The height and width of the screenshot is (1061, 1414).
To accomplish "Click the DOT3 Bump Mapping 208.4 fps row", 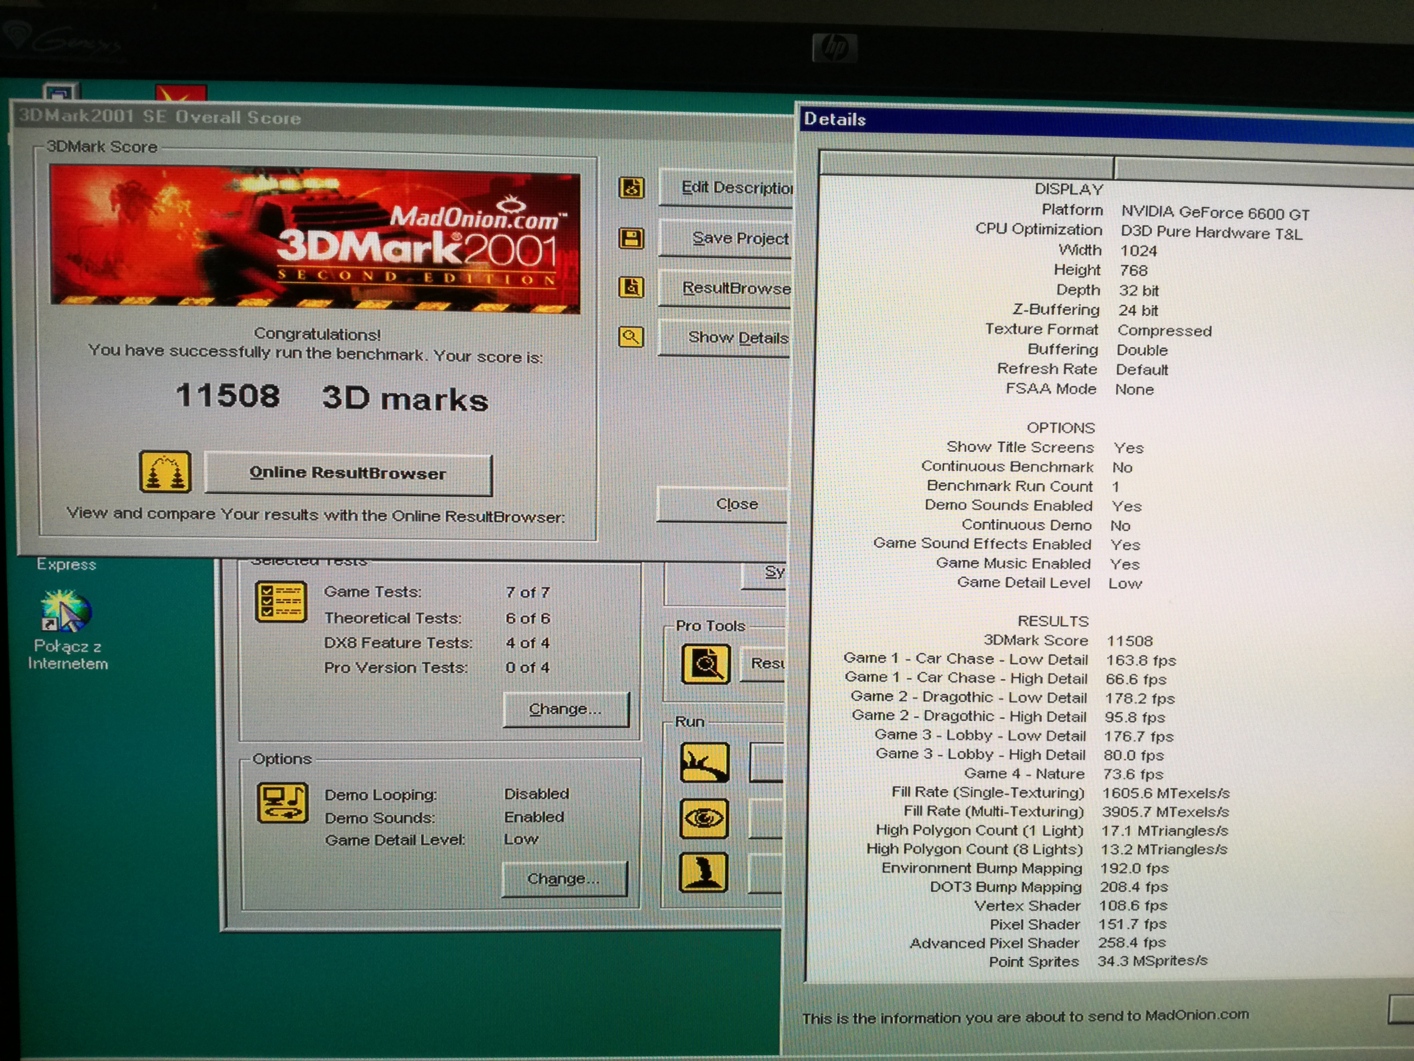I will point(1049,886).
